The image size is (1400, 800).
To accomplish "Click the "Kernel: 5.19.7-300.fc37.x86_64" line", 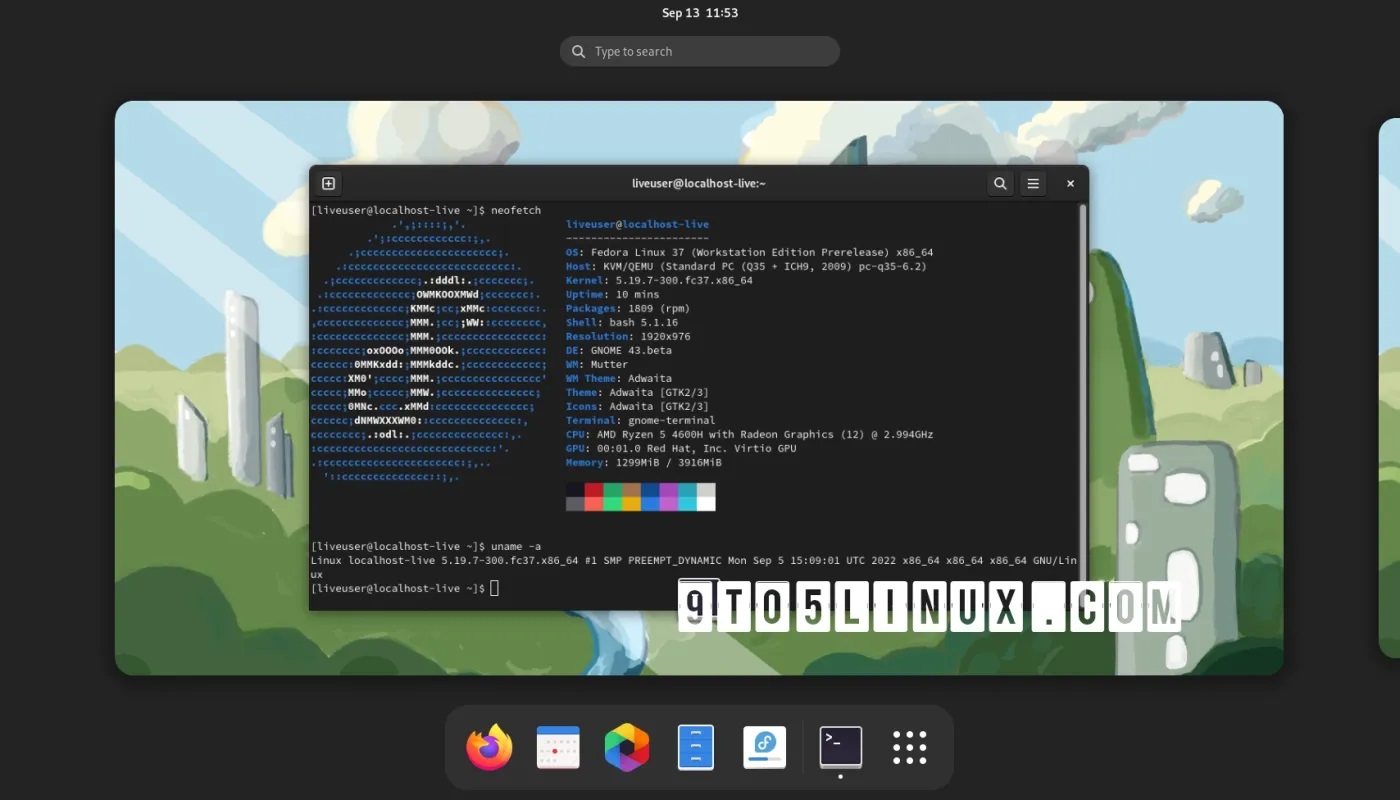I will point(659,280).
